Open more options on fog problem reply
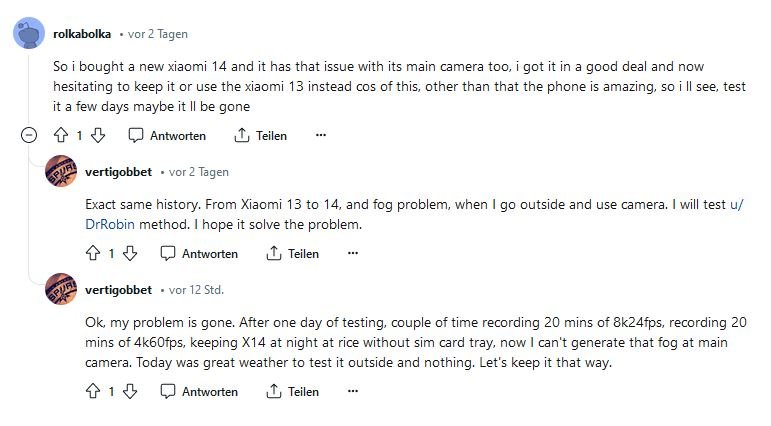The height and width of the screenshot is (426, 771). coord(352,254)
